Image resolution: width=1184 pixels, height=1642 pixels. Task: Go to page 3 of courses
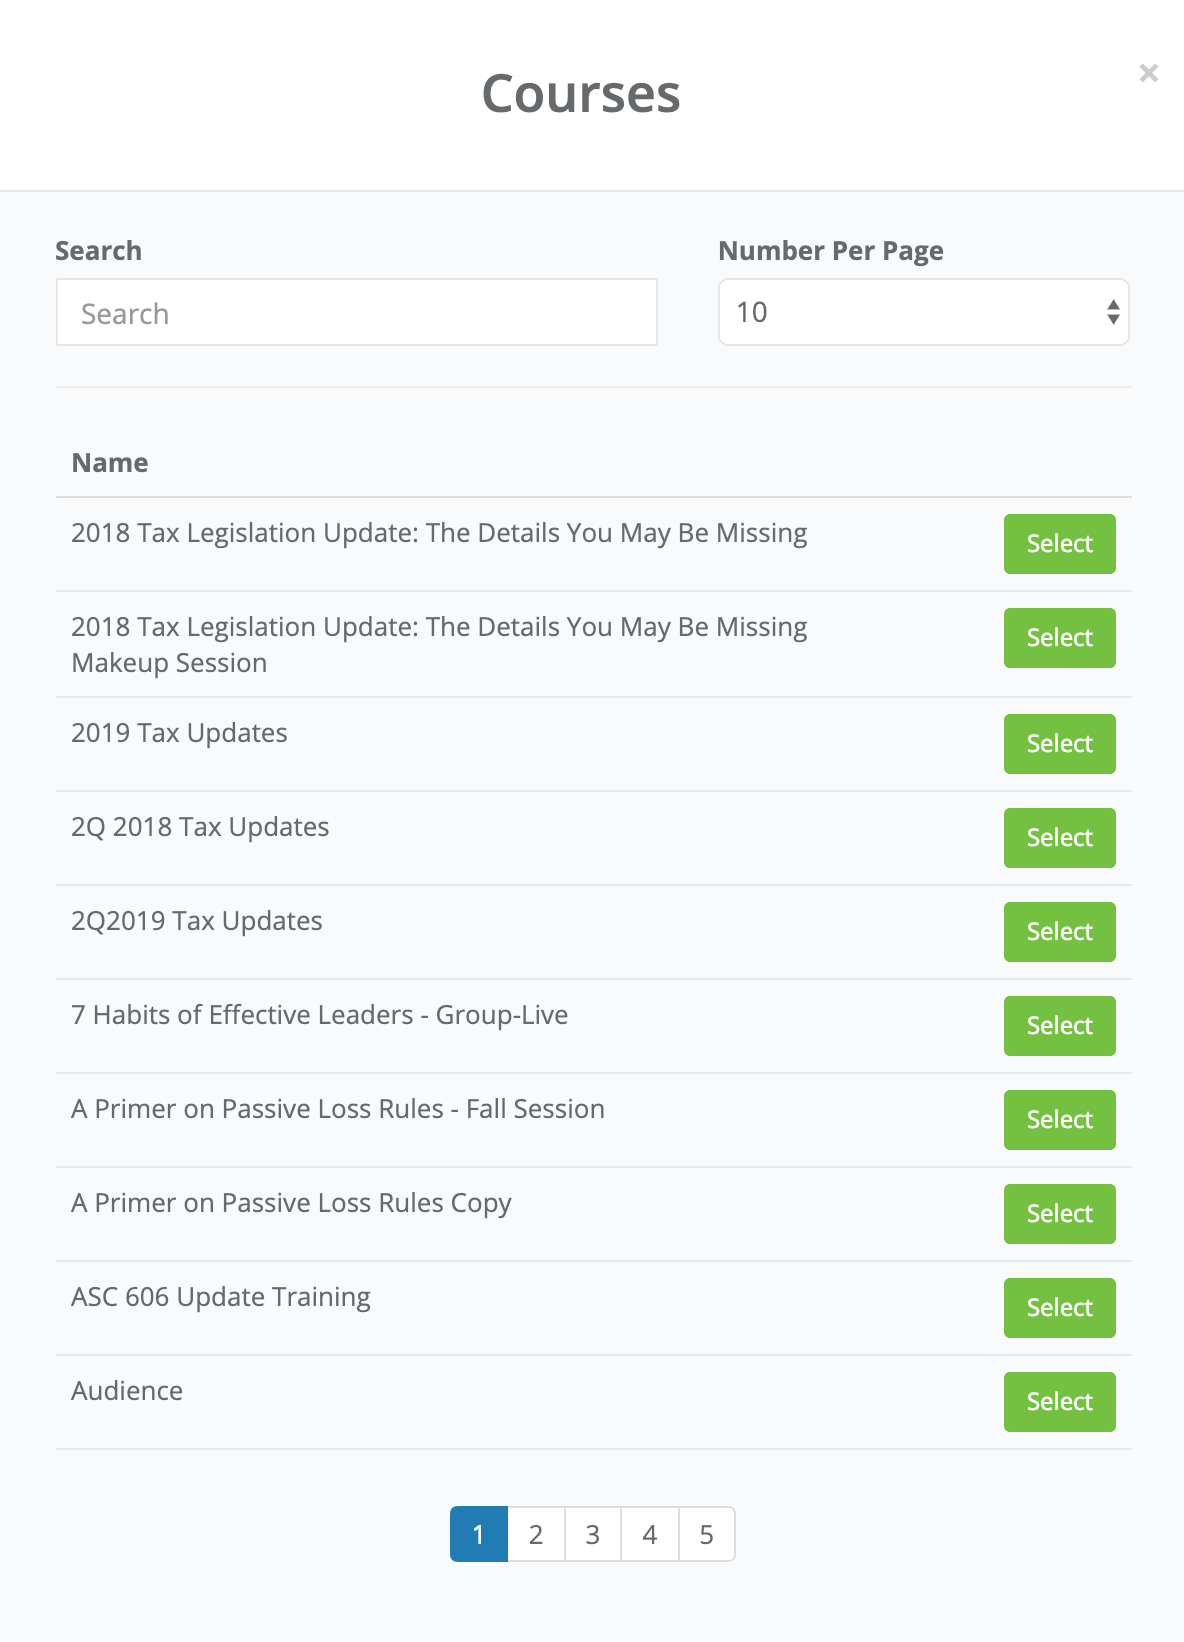tap(593, 1534)
